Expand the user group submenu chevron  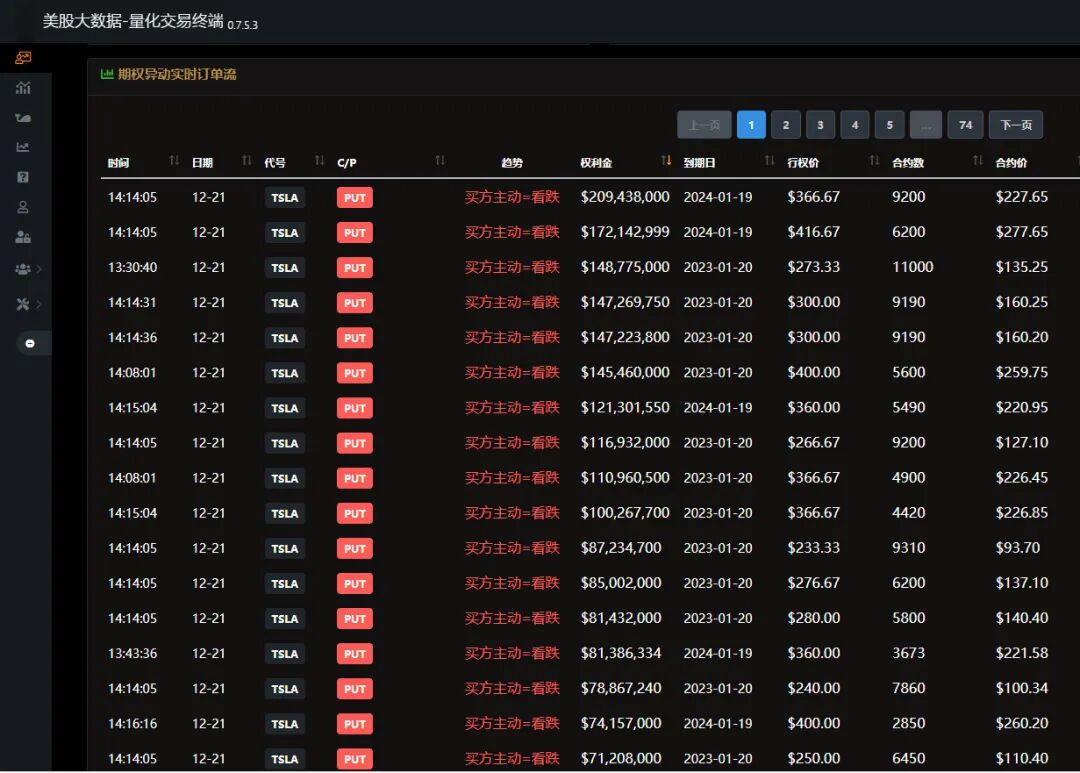click(x=39, y=269)
